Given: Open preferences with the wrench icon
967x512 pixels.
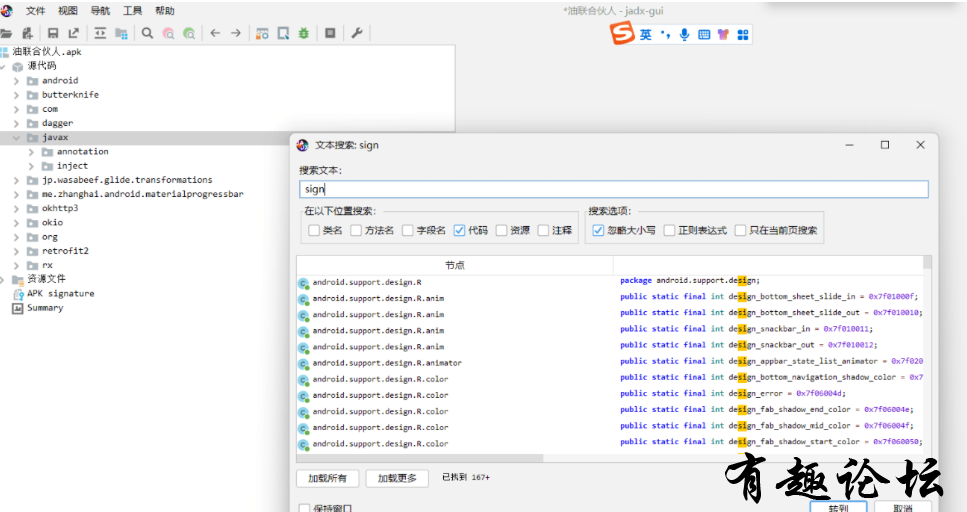Looking at the screenshot, I should click(x=356, y=33).
